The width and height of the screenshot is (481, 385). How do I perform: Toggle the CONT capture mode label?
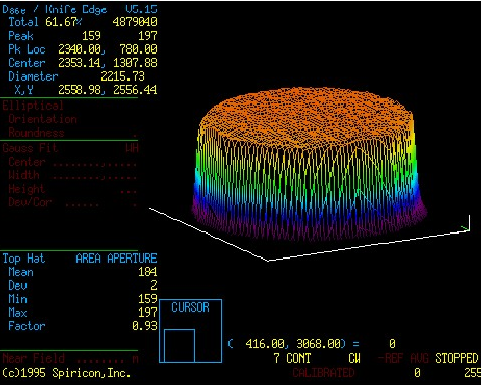pyautogui.click(x=298, y=358)
